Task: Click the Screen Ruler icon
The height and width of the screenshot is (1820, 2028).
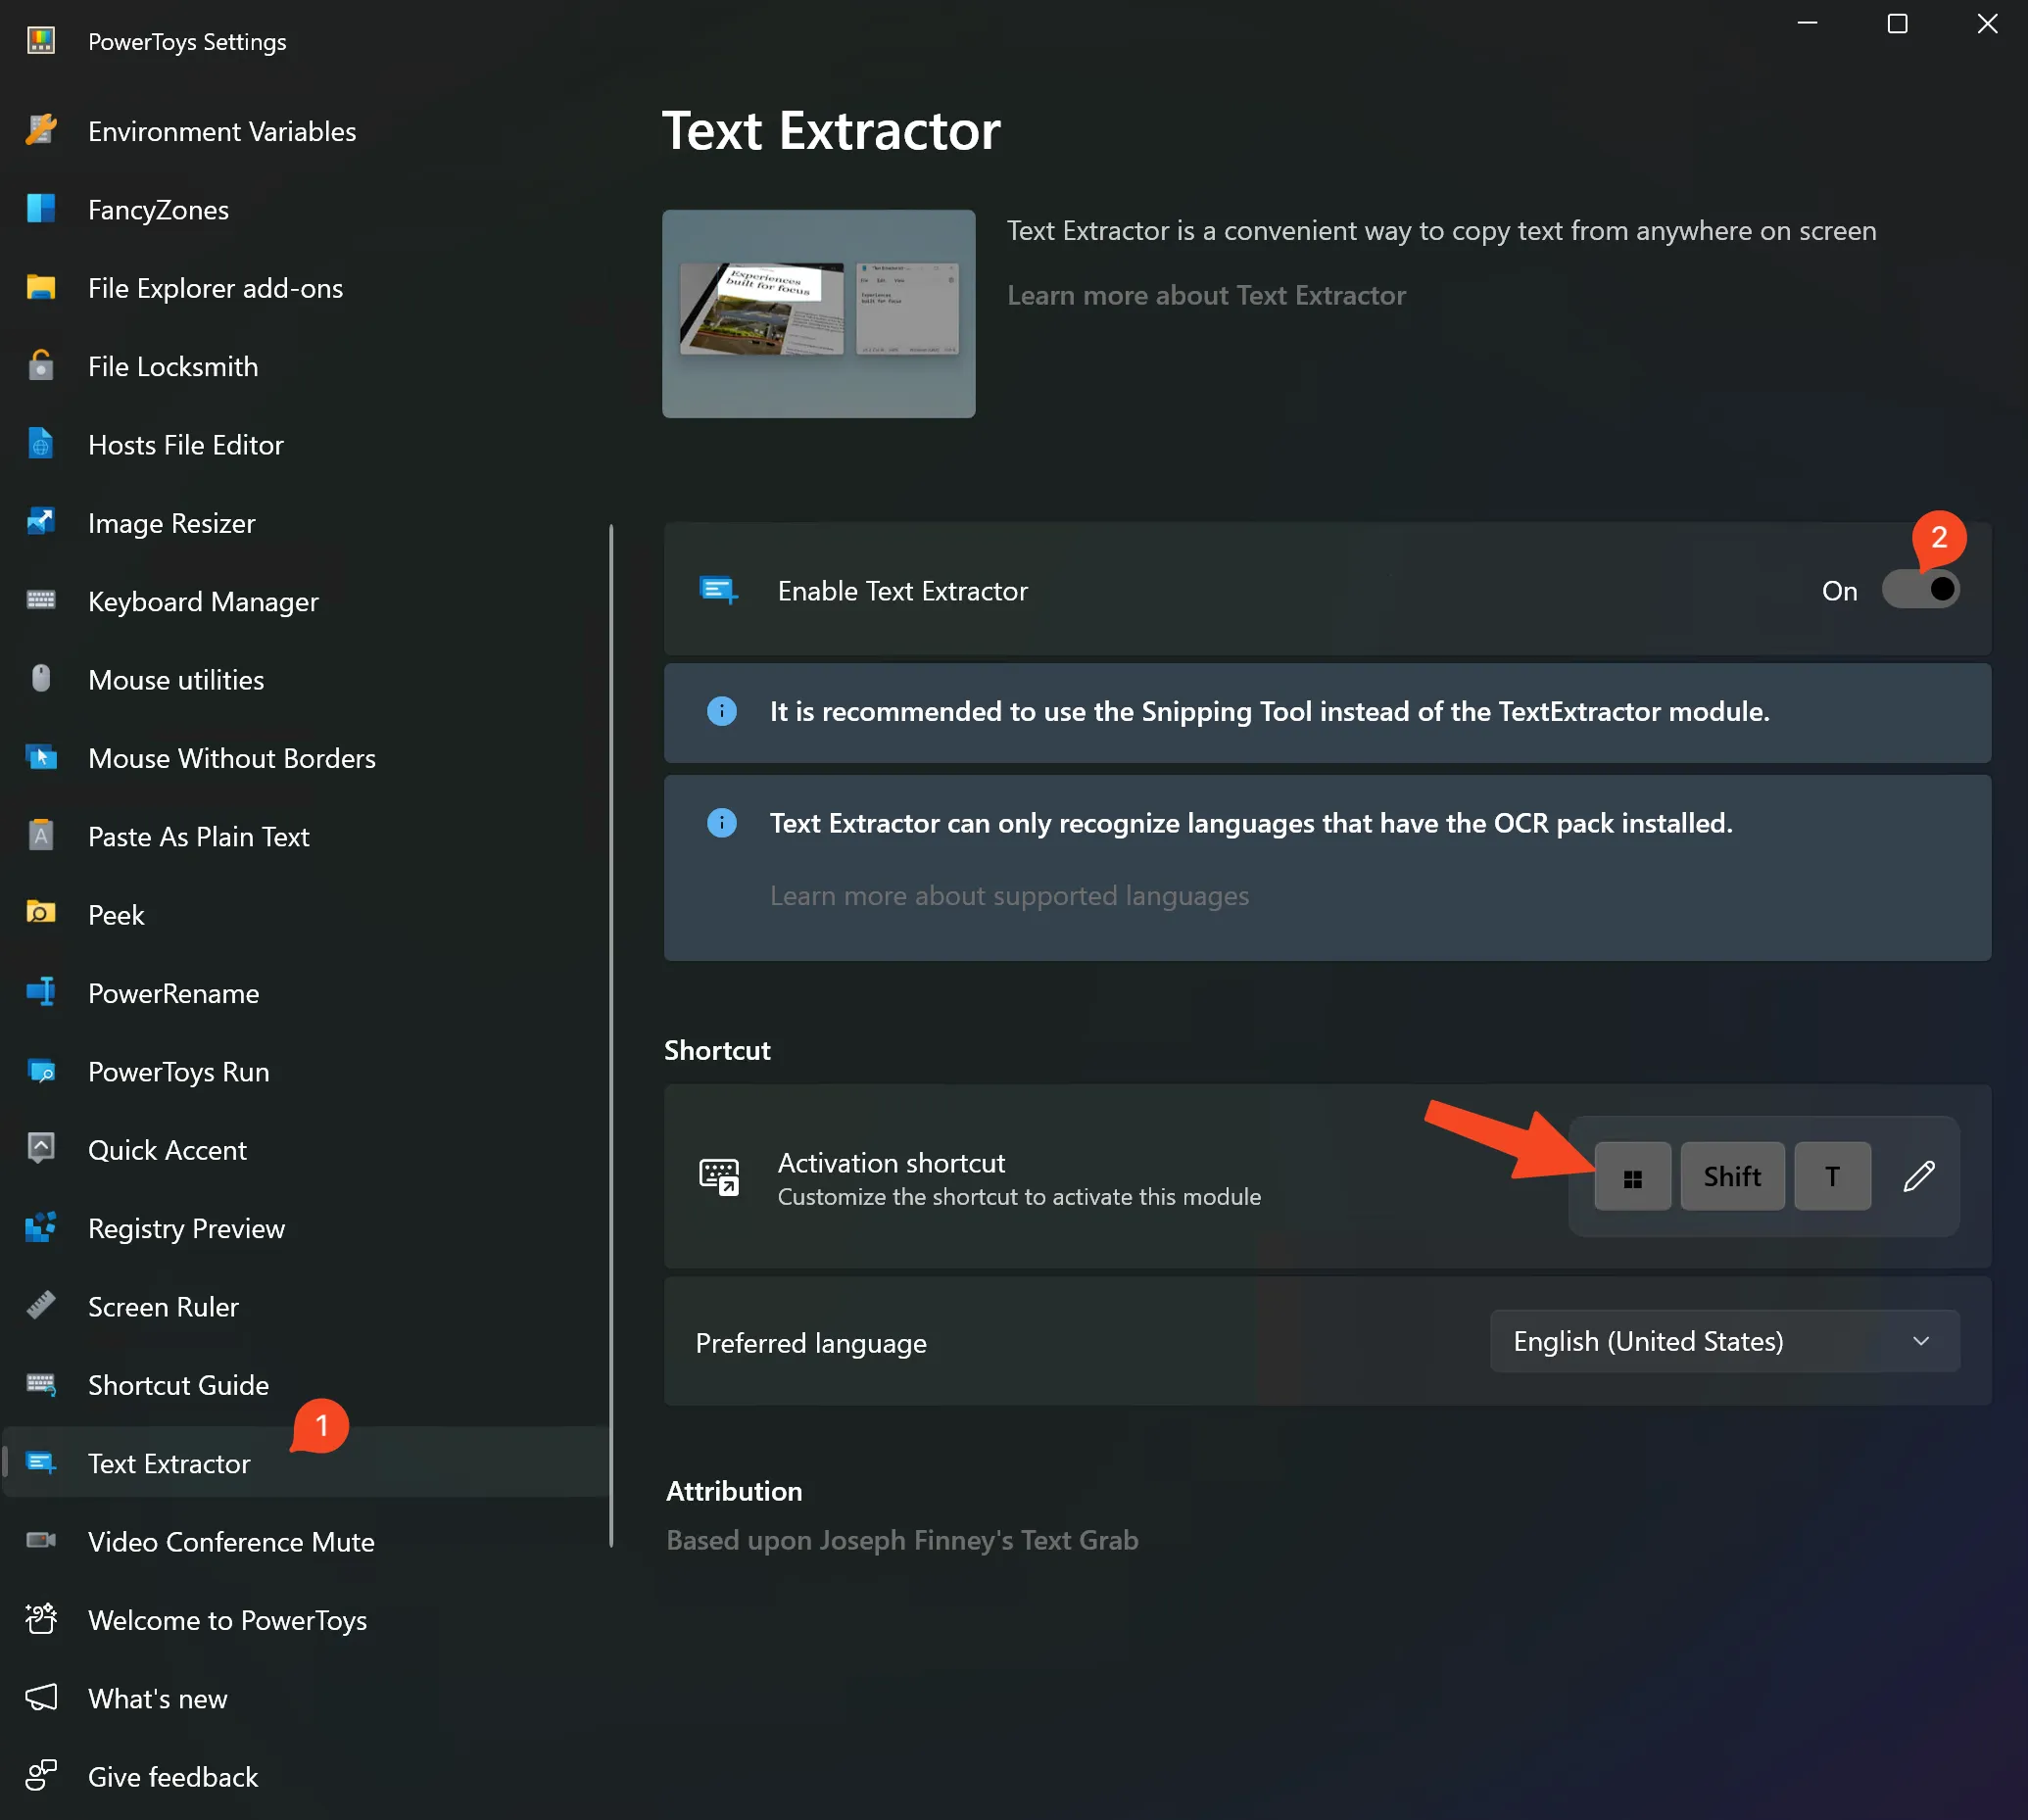Action: (x=41, y=1306)
